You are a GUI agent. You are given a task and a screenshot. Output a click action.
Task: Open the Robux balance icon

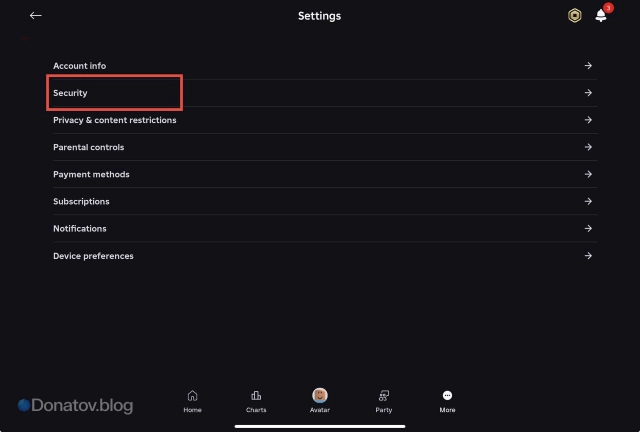pyautogui.click(x=574, y=16)
